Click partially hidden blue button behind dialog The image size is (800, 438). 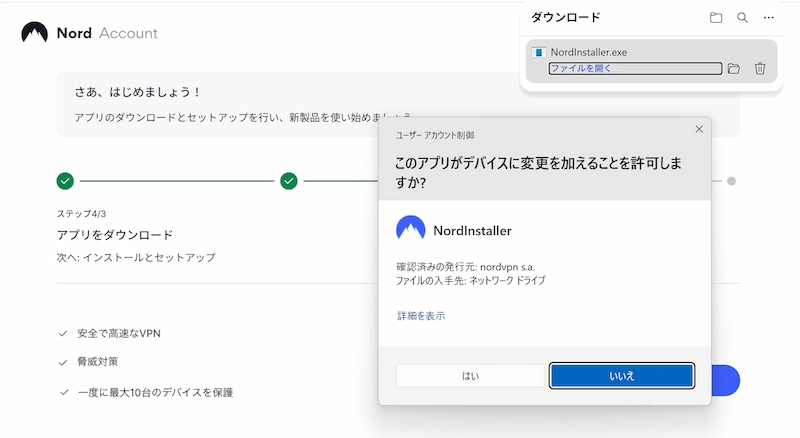point(726,380)
